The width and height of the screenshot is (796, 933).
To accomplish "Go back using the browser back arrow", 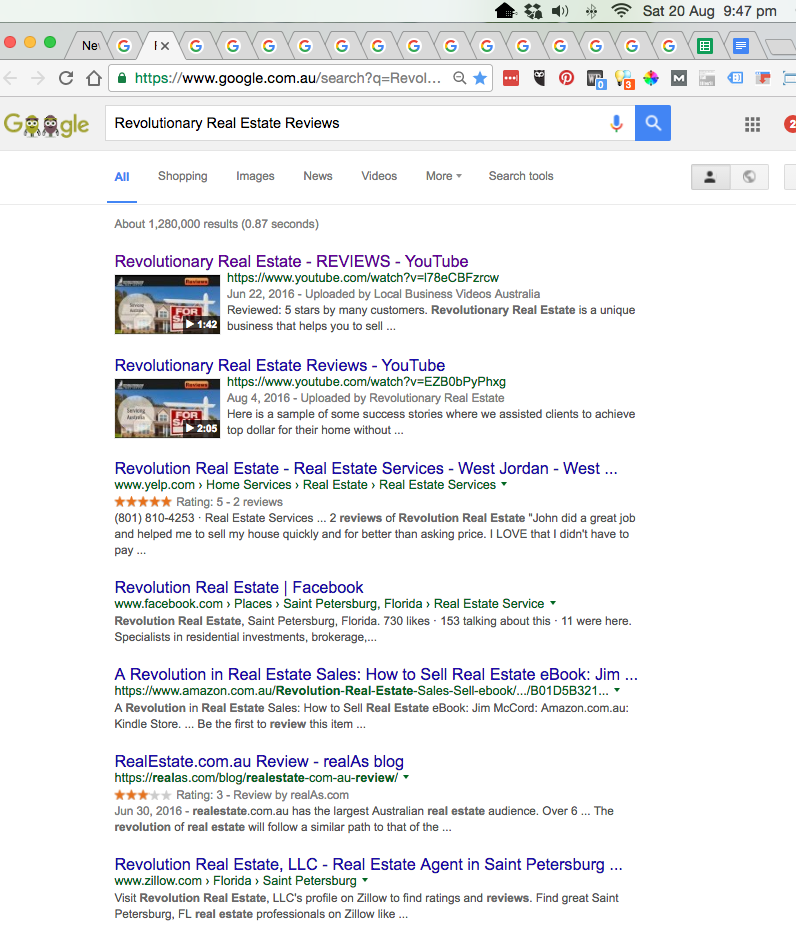I will [11, 78].
